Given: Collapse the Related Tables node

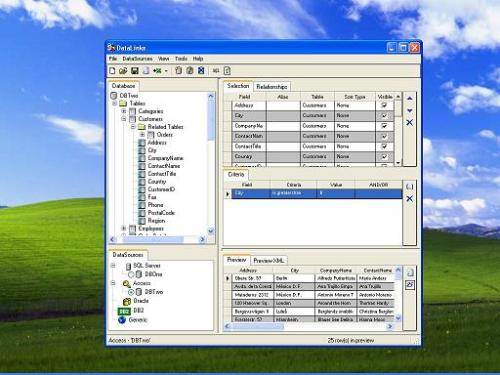Looking at the screenshot, I should 133,127.
